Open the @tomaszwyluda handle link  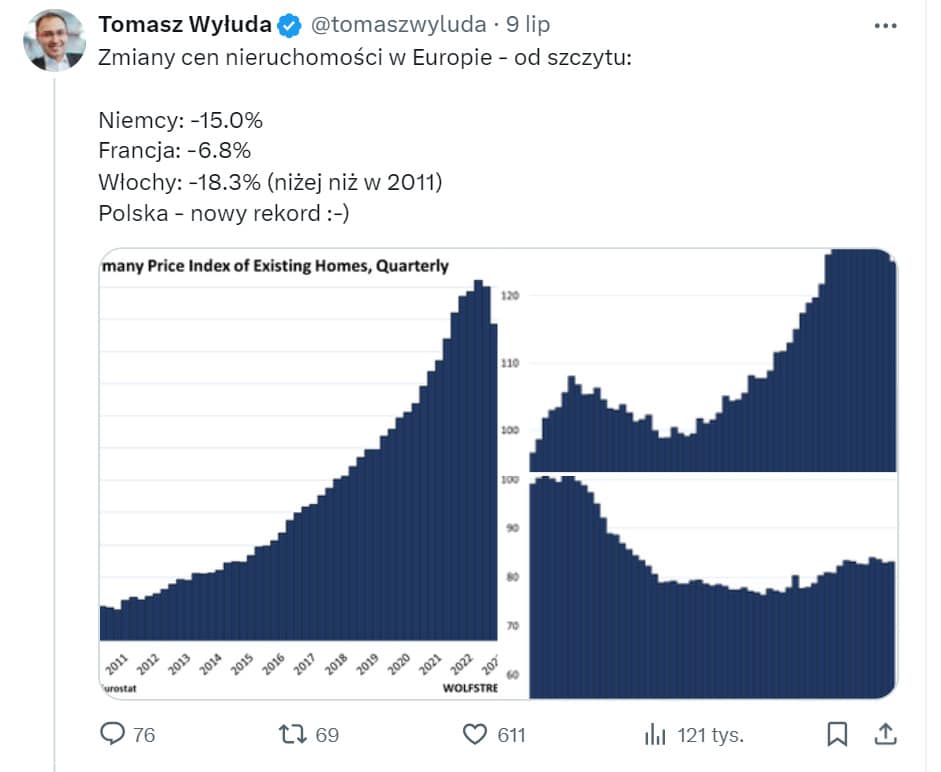pos(393,24)
